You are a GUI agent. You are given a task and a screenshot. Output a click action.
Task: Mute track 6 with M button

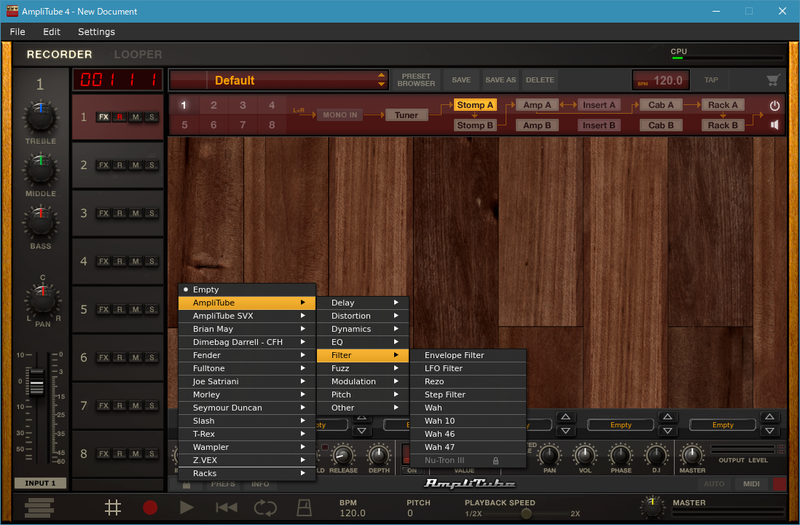point(136,358)
